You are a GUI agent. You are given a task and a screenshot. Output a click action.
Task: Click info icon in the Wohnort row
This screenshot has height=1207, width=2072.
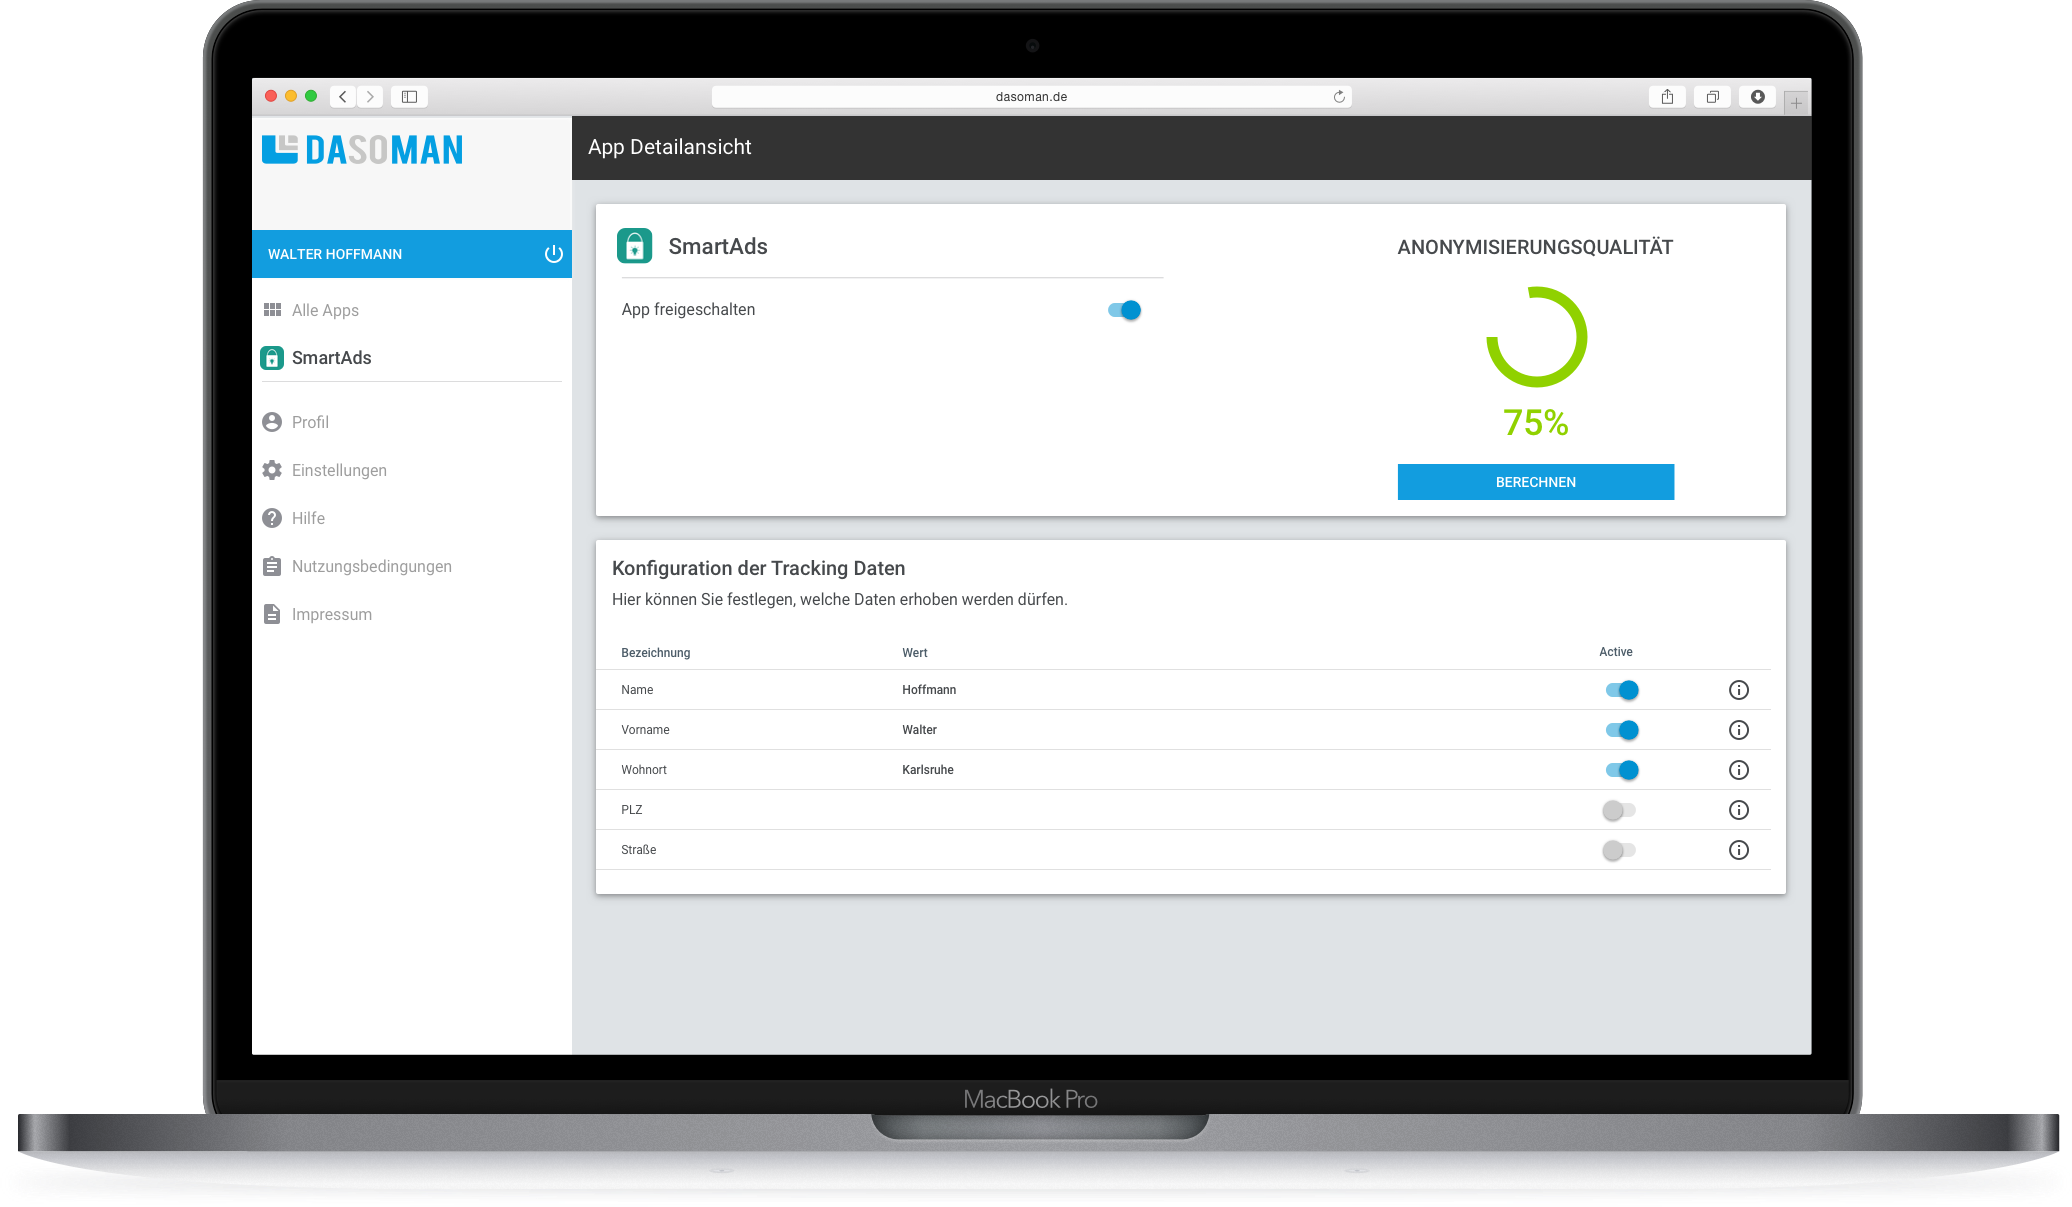(1738, 770)
